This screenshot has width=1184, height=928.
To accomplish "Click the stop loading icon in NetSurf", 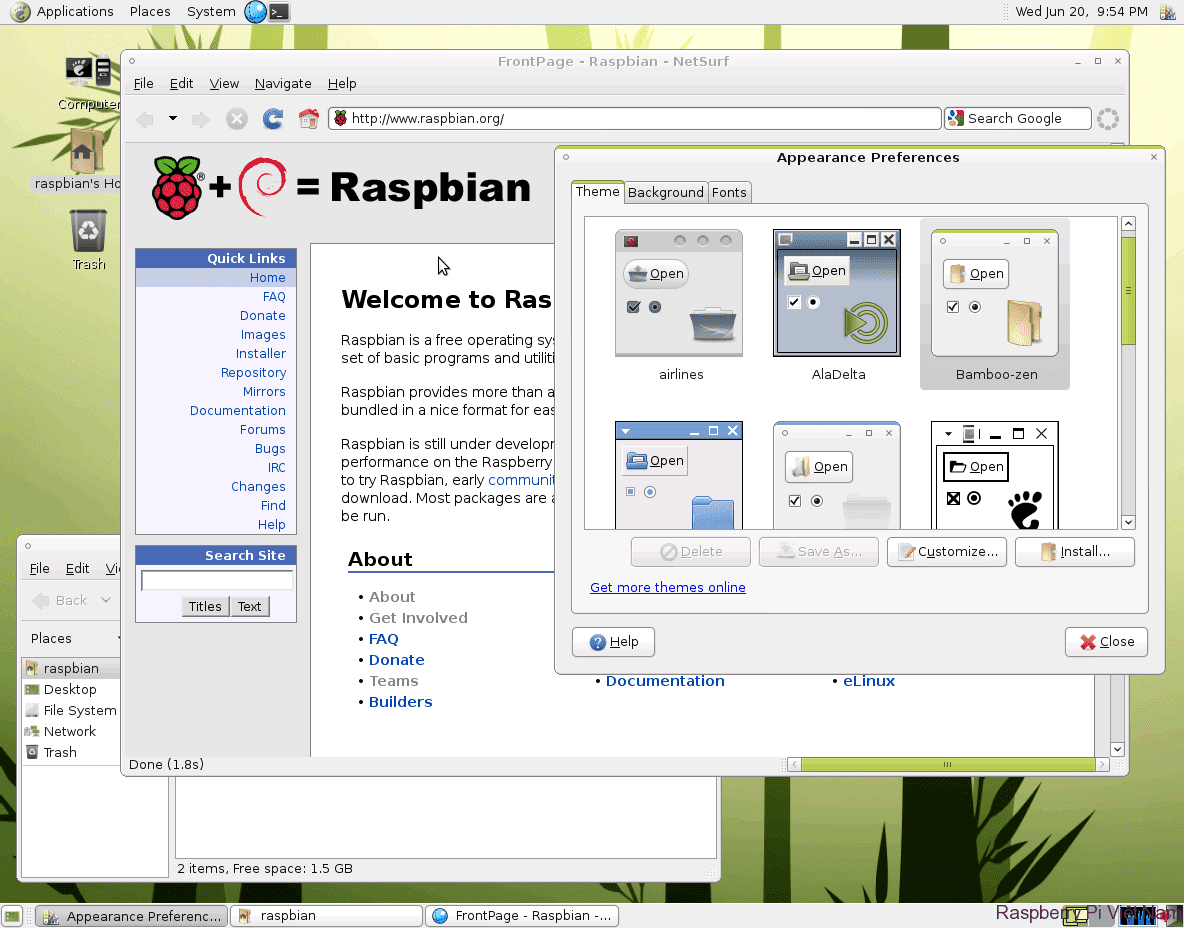I will click(236, 119).
